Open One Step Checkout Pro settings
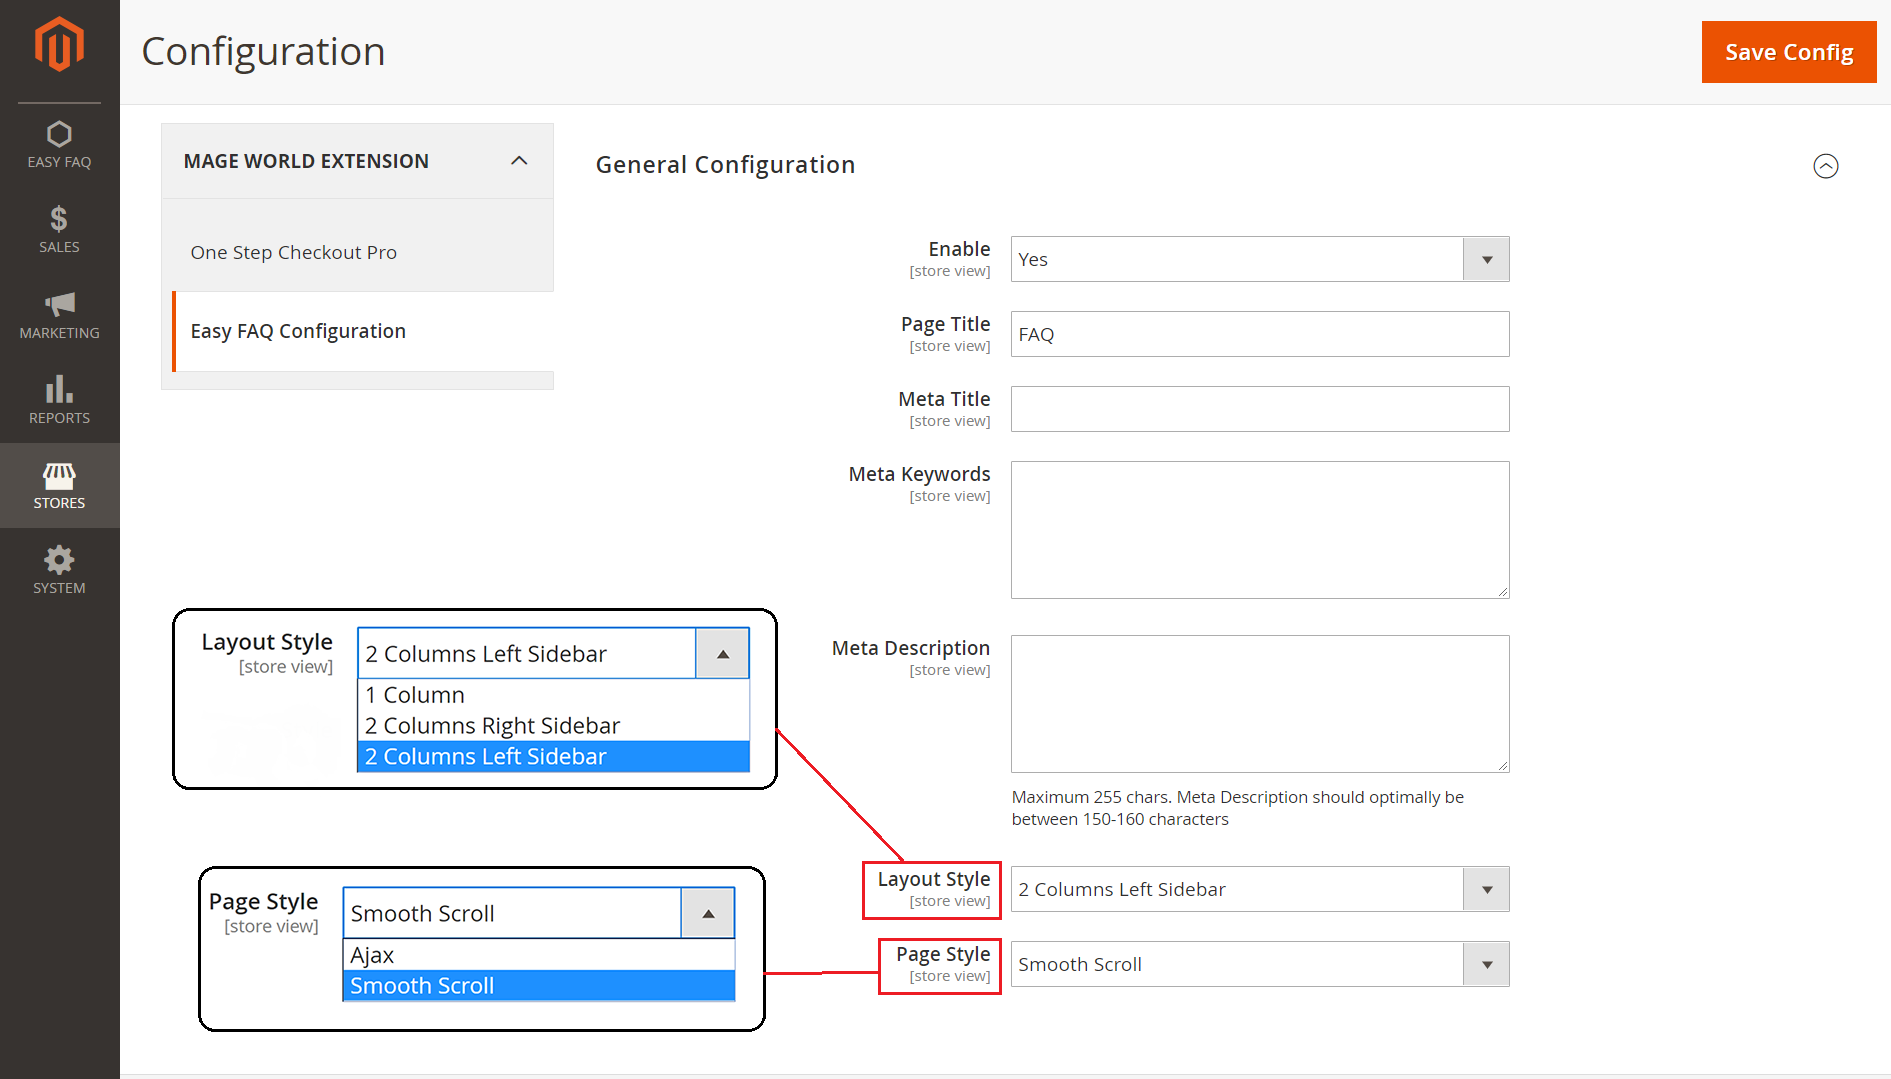This screenshot has height=1079, width=1891. pyautogui.click(x=294, y=252)
